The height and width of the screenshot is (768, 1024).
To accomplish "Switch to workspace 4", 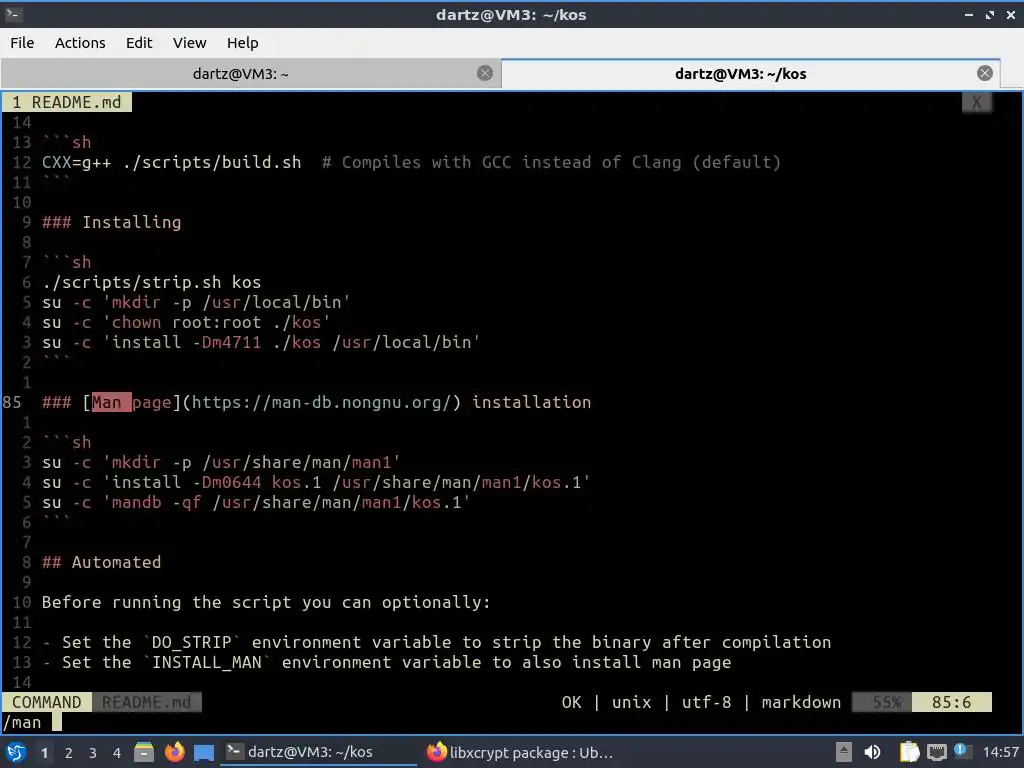I will [117, 753].
